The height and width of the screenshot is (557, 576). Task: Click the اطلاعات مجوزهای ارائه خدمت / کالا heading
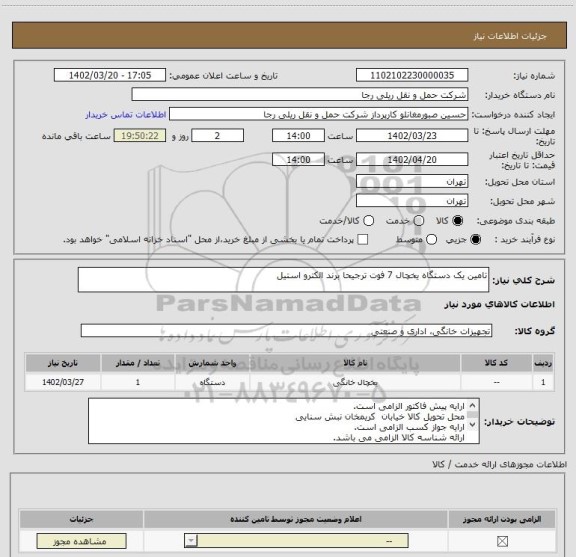(499, 464)
